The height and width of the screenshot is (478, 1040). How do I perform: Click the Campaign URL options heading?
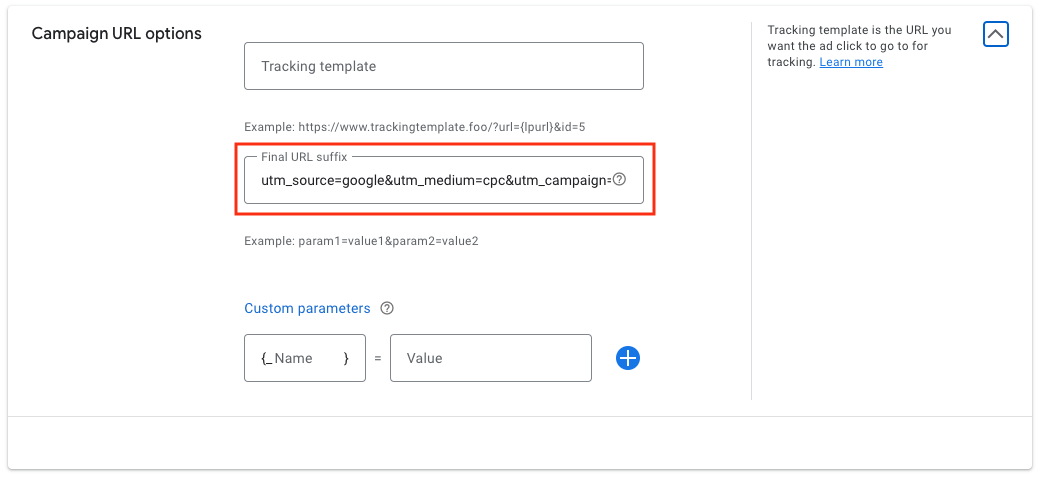[117, 33]
